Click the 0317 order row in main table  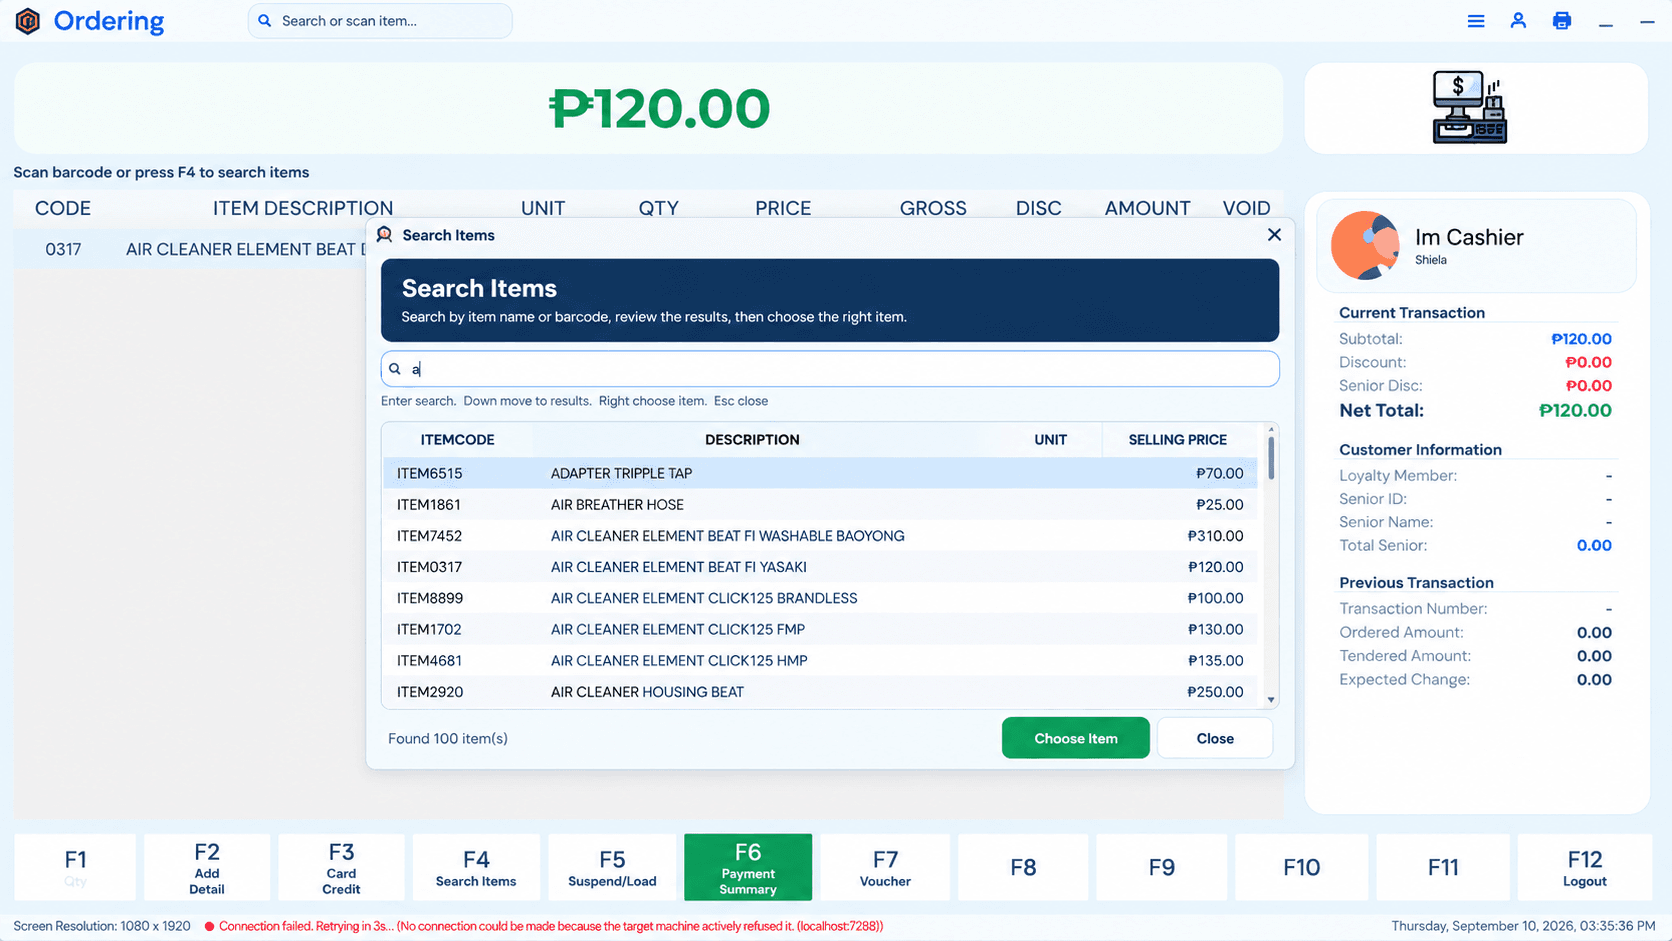point(190,249)
